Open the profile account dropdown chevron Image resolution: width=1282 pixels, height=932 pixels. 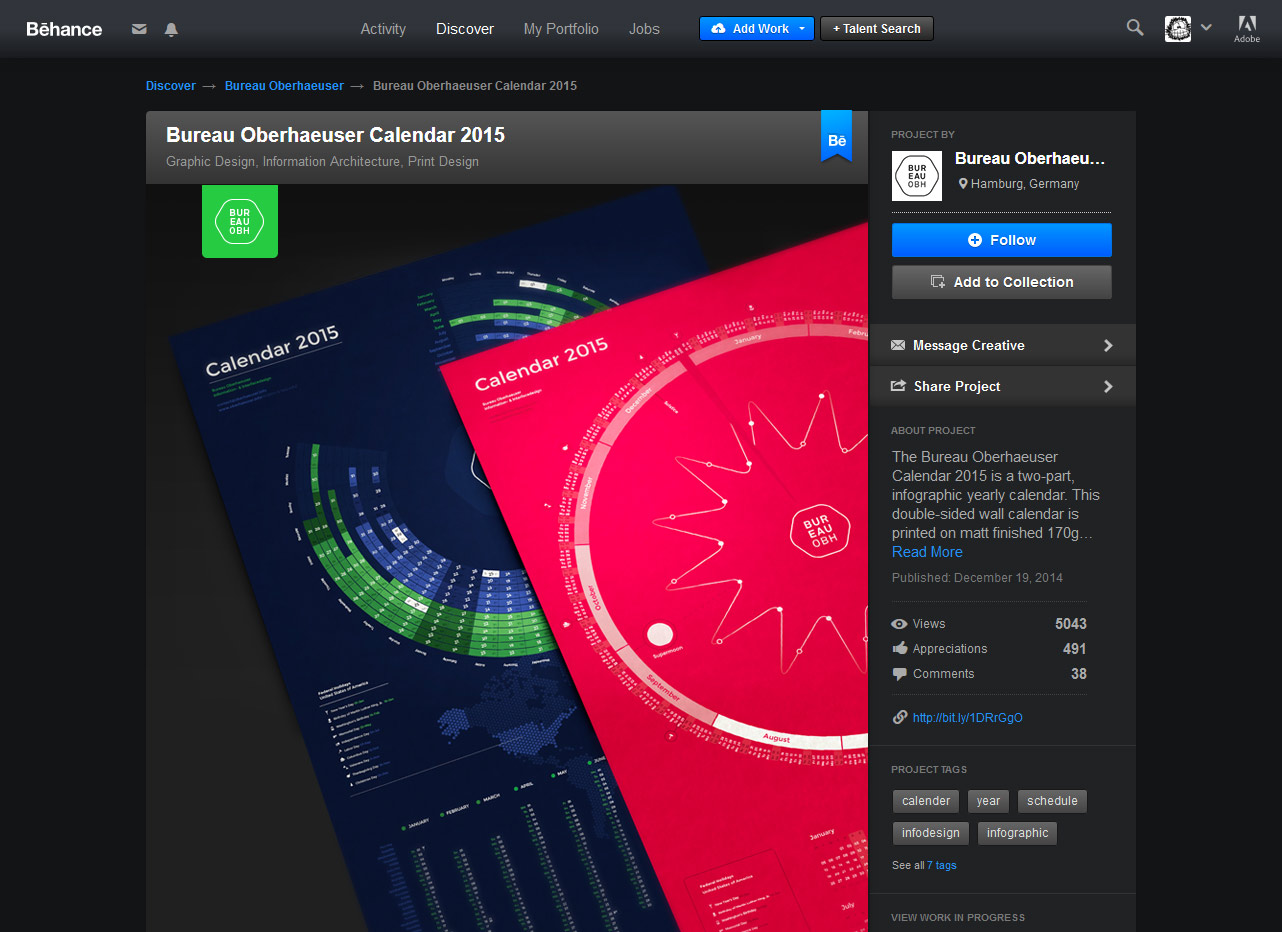[1206, 28]
